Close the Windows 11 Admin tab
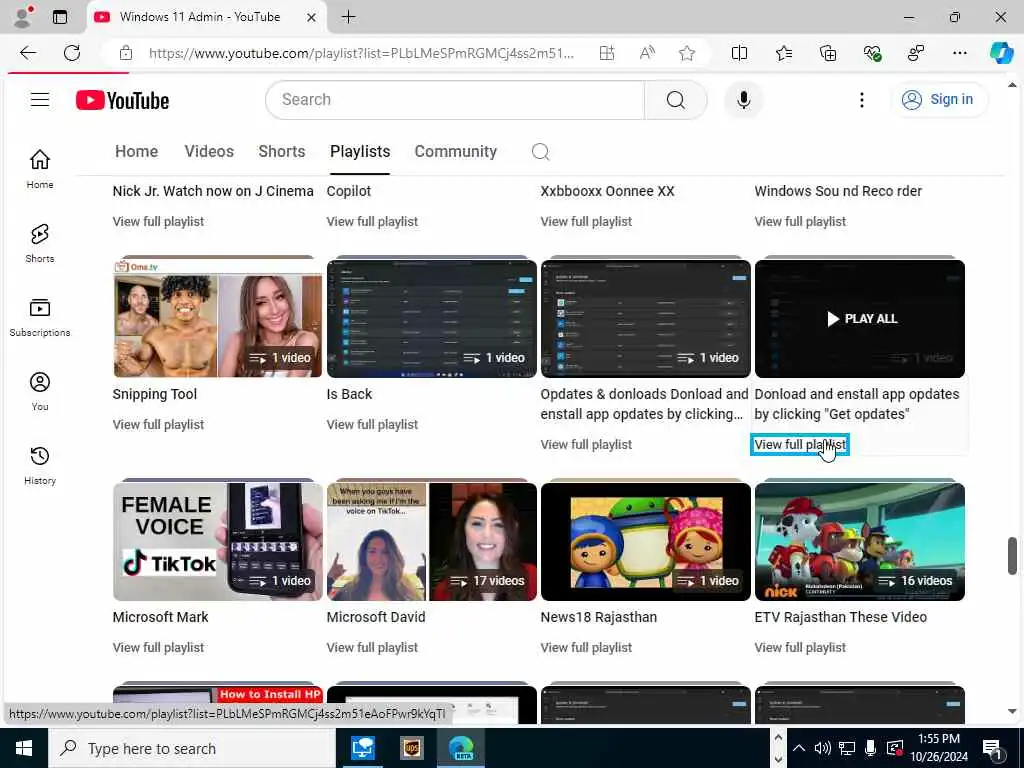1024x768 pixels. point(312,17)
